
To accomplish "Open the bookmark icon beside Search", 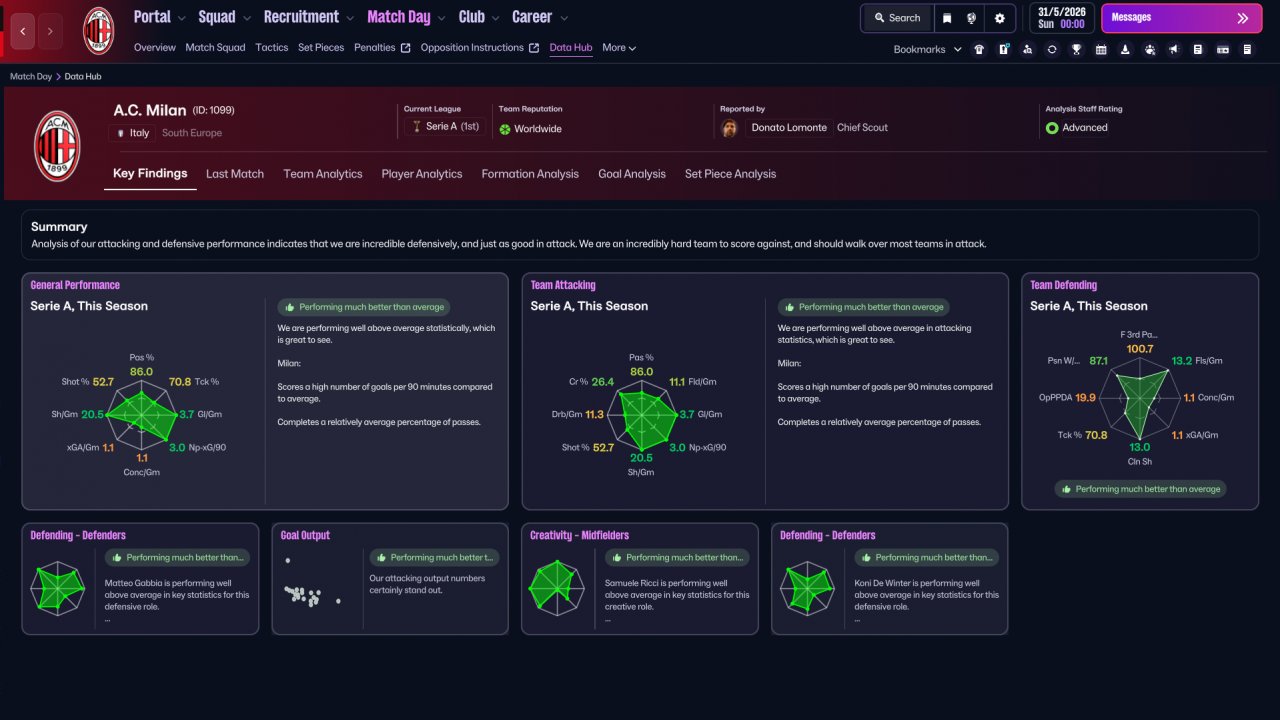I will (x=947, y=18).
